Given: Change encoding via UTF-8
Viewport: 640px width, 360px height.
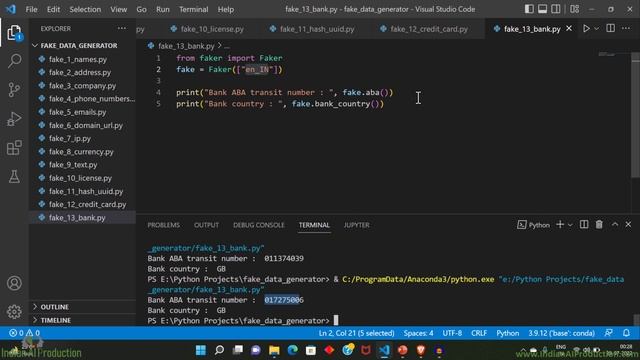Looking at the screenshot, I should point(452,333).
